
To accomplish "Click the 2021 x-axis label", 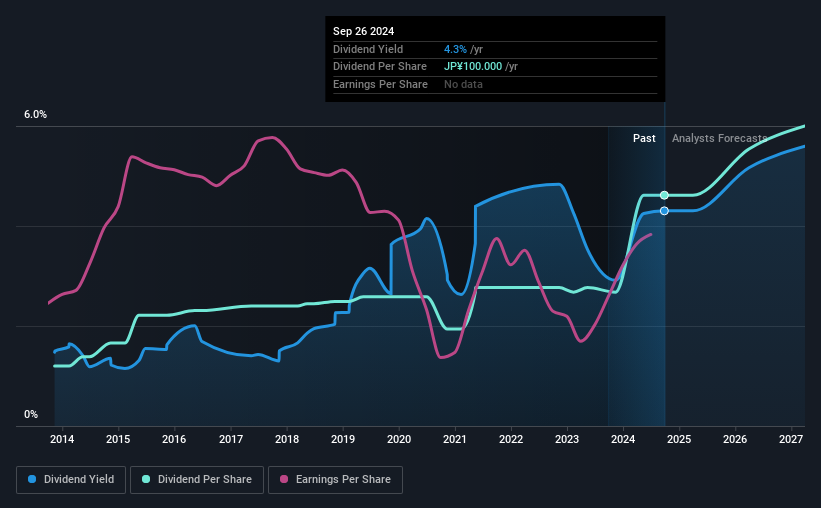I will 454,439.
